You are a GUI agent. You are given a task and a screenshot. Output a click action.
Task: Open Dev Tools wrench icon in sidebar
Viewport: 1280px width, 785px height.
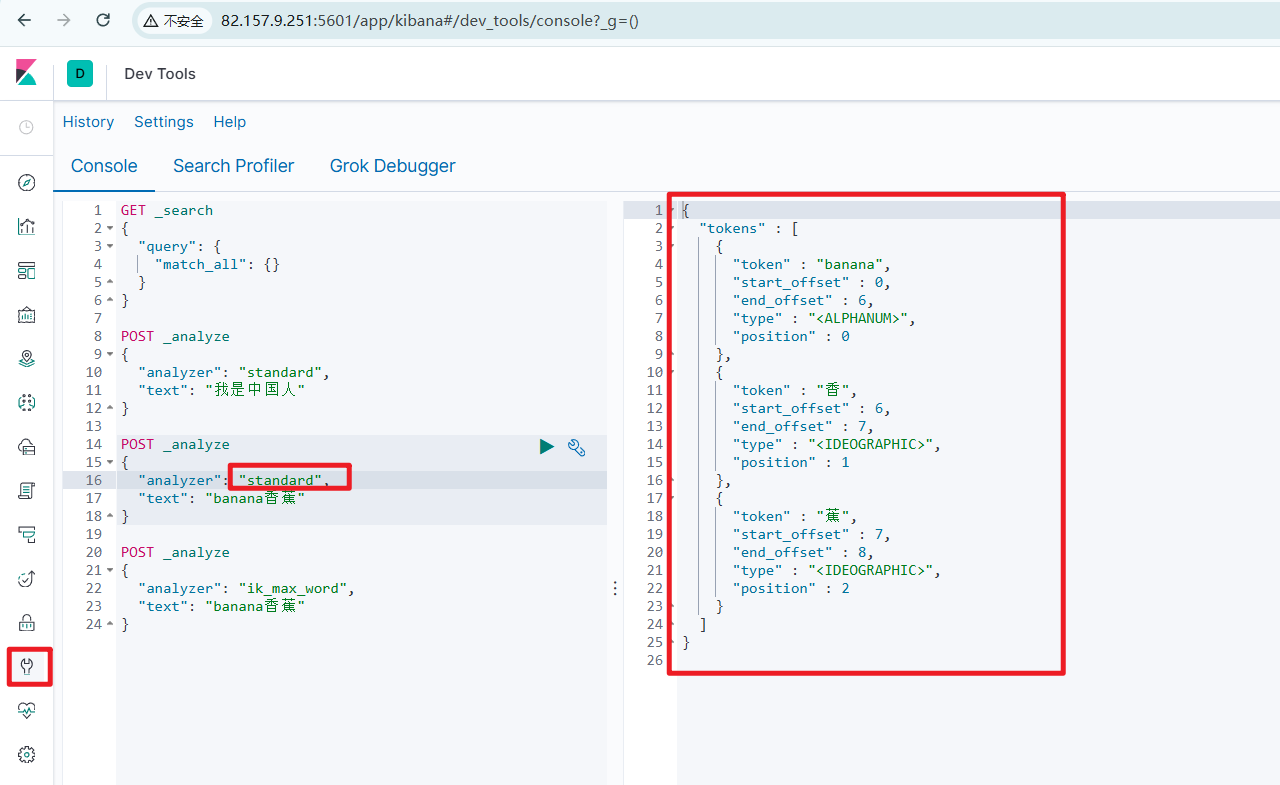click(27, 666)
